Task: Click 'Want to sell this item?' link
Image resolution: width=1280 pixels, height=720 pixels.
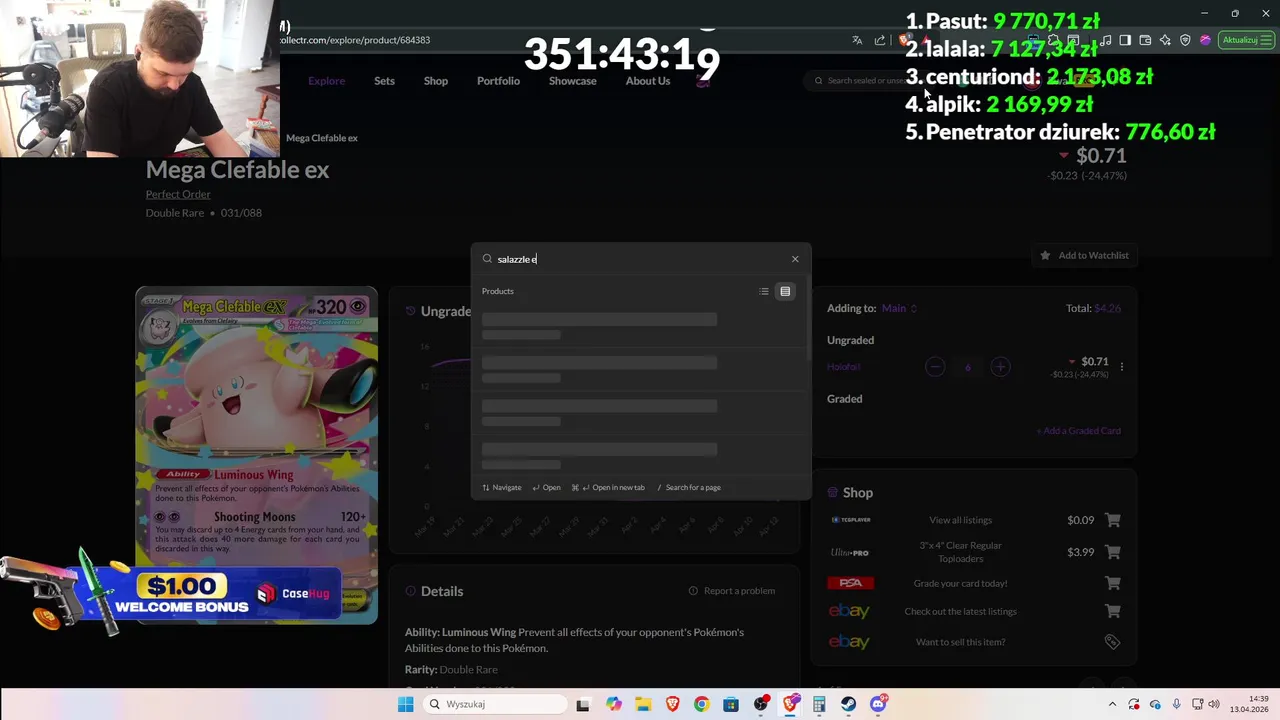Action: 960,642
